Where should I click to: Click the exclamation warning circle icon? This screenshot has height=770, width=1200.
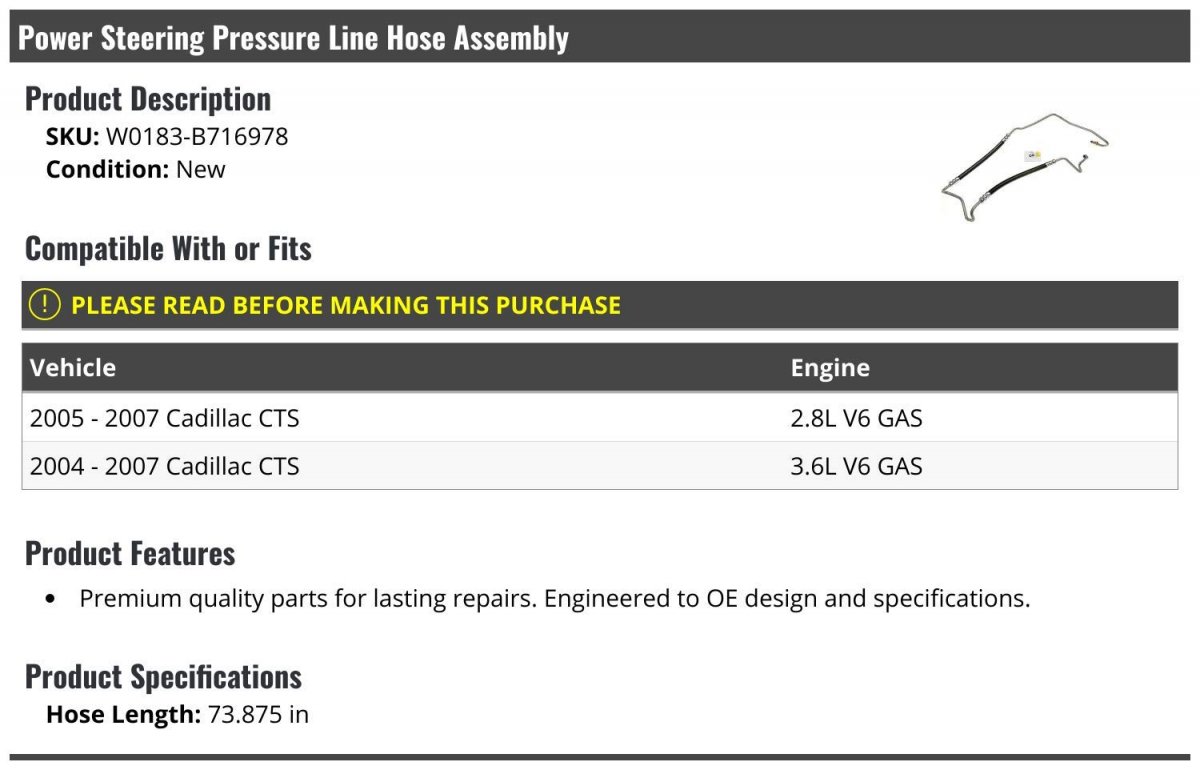click(x=45, y=305)
